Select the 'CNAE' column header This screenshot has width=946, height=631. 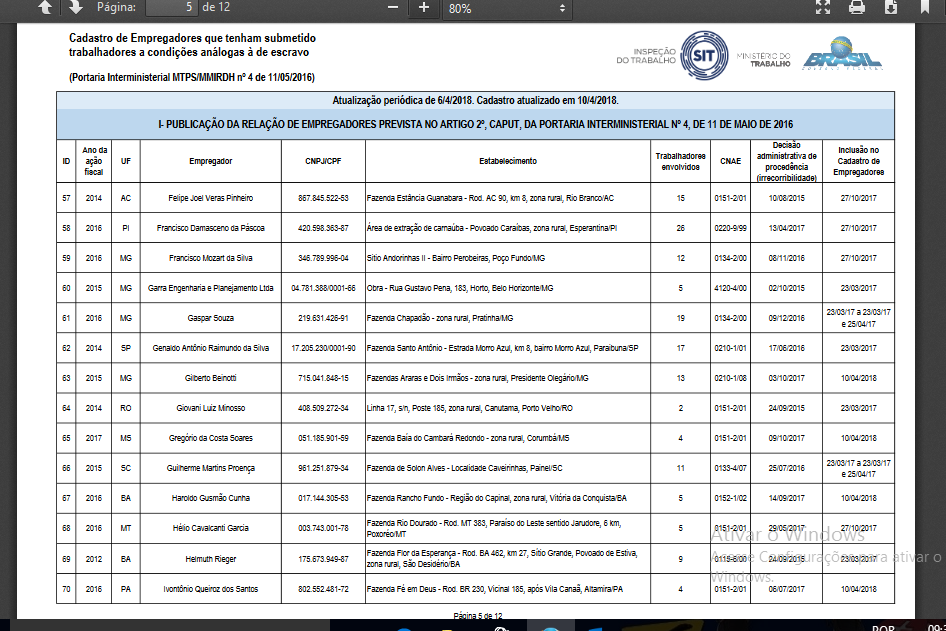[731, 161]
